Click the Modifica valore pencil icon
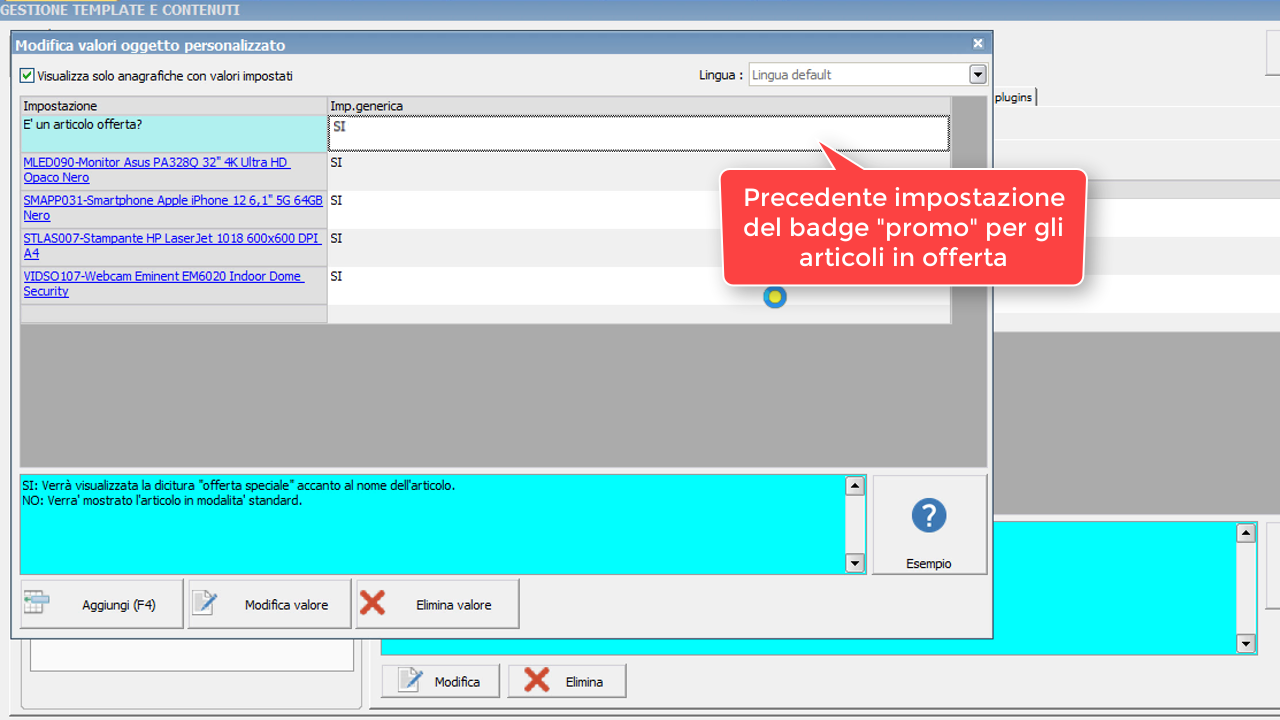The width and height of the screenshot is (1280, 720). click(205, 603)
